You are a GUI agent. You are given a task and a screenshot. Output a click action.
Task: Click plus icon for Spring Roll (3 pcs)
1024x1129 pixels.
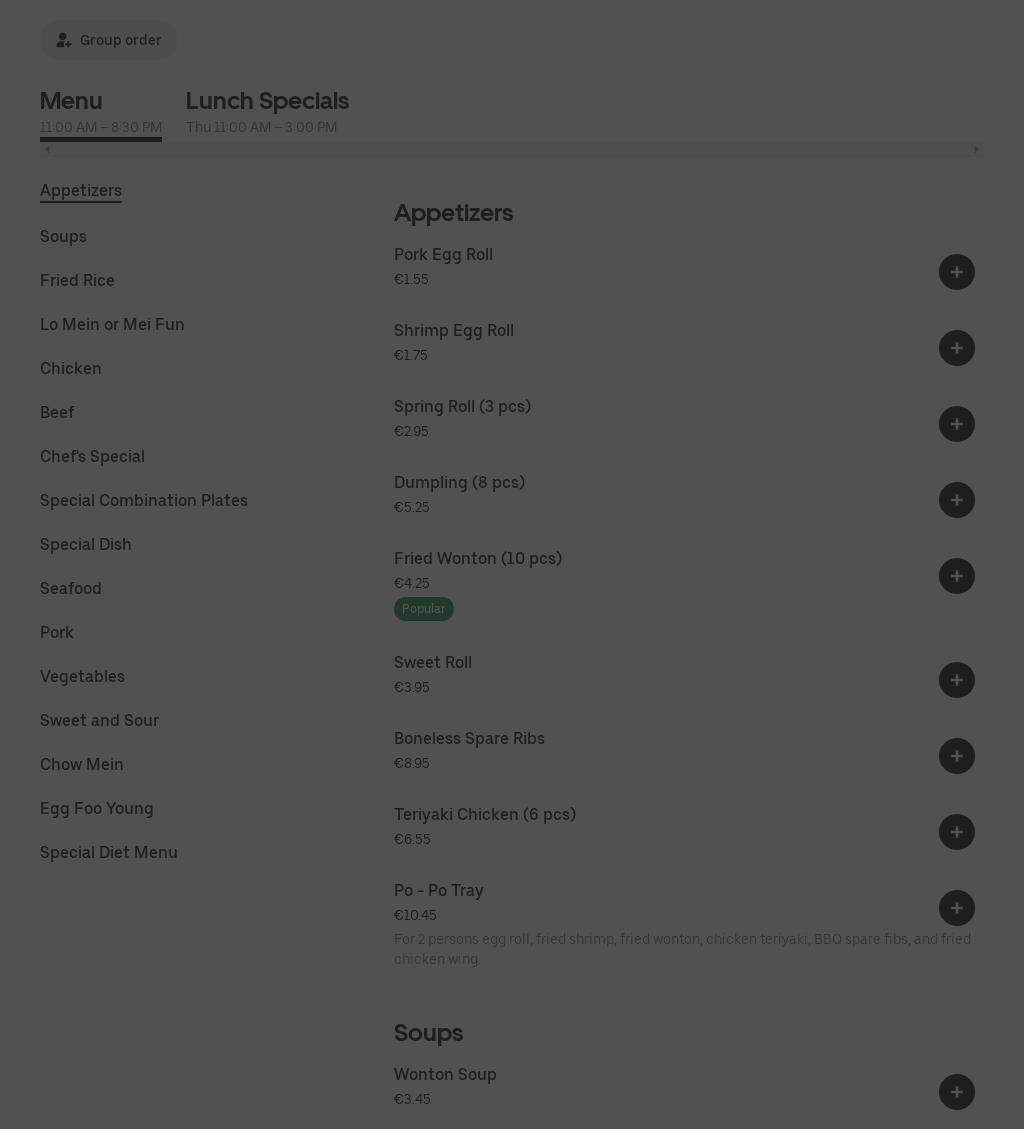(x=956, y=424)
